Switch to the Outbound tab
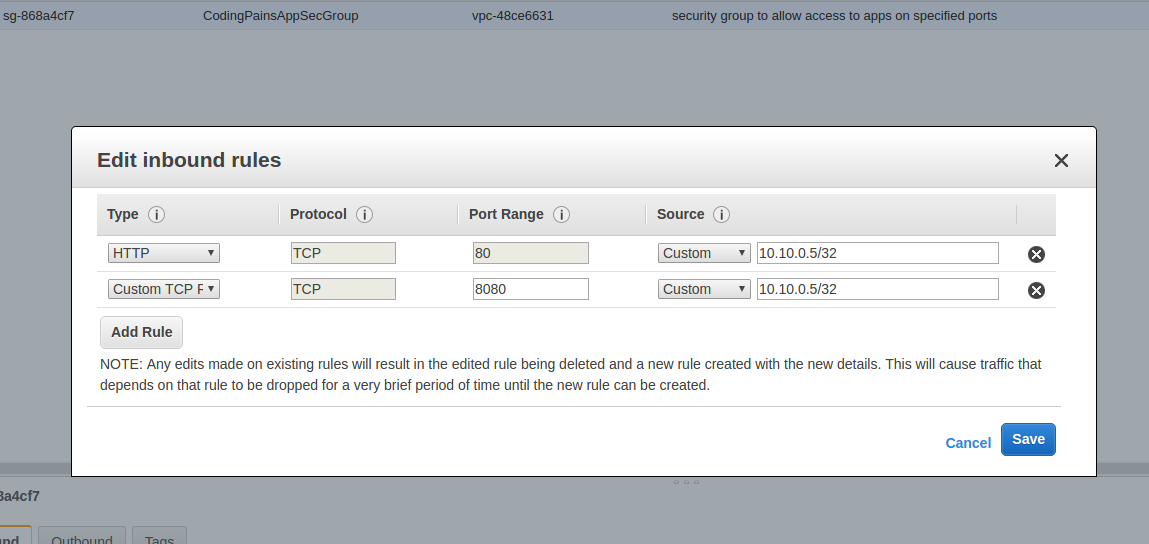The image size is (1149, 544). click(x=82, y=537)
